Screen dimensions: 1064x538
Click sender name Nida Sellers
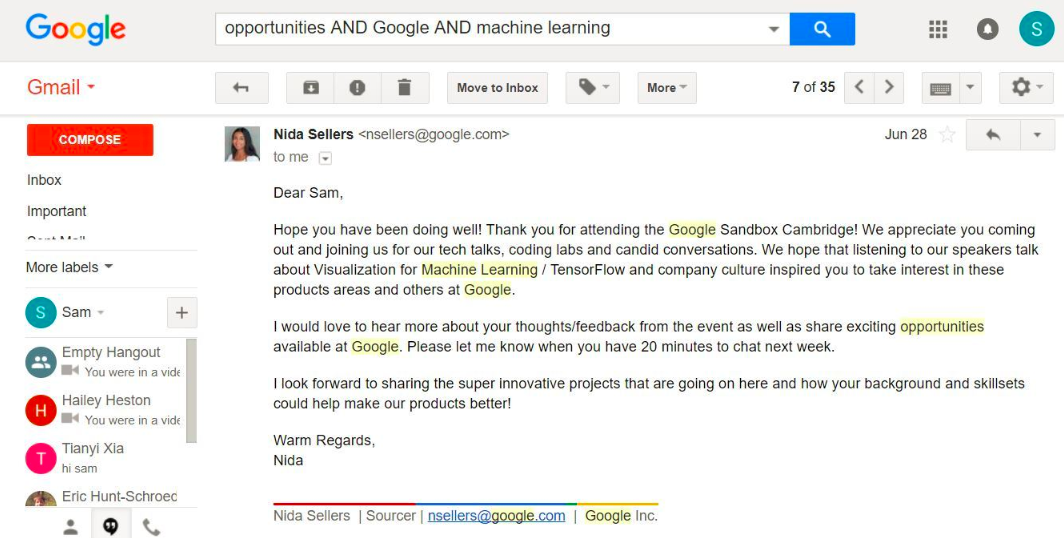pyautogui.click(x=314, y=134)
